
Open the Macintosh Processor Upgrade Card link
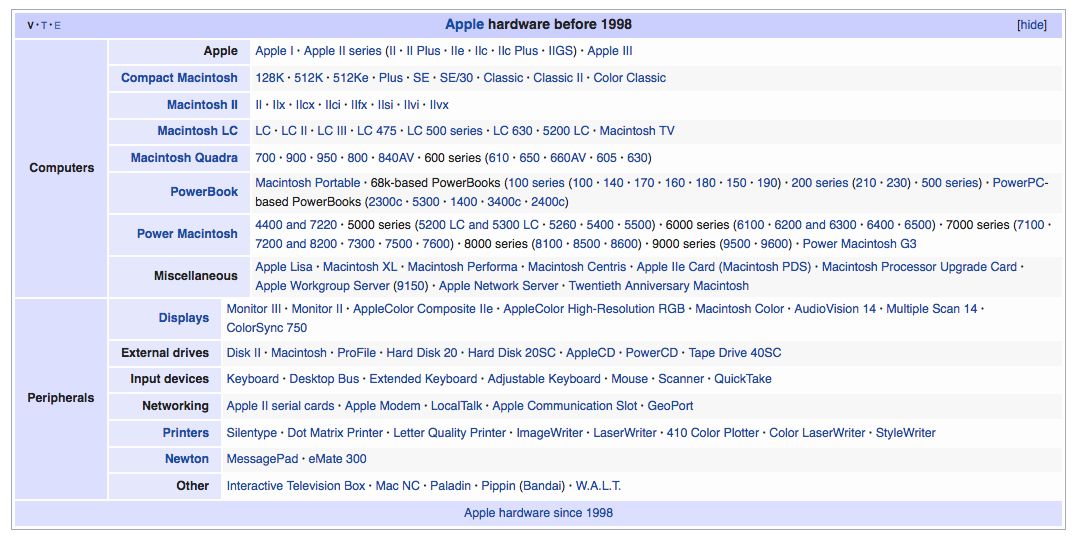click(x=919, y=267)
